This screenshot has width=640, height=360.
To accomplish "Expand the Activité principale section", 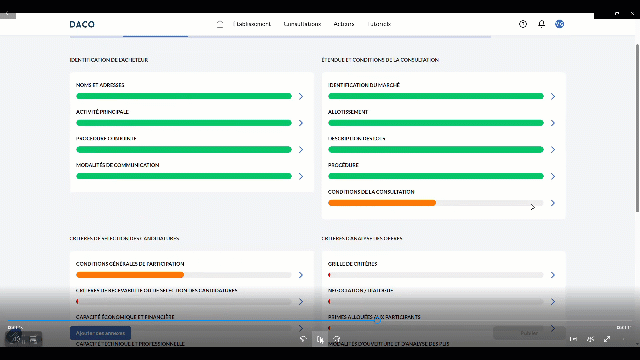I will coord(301,123).
